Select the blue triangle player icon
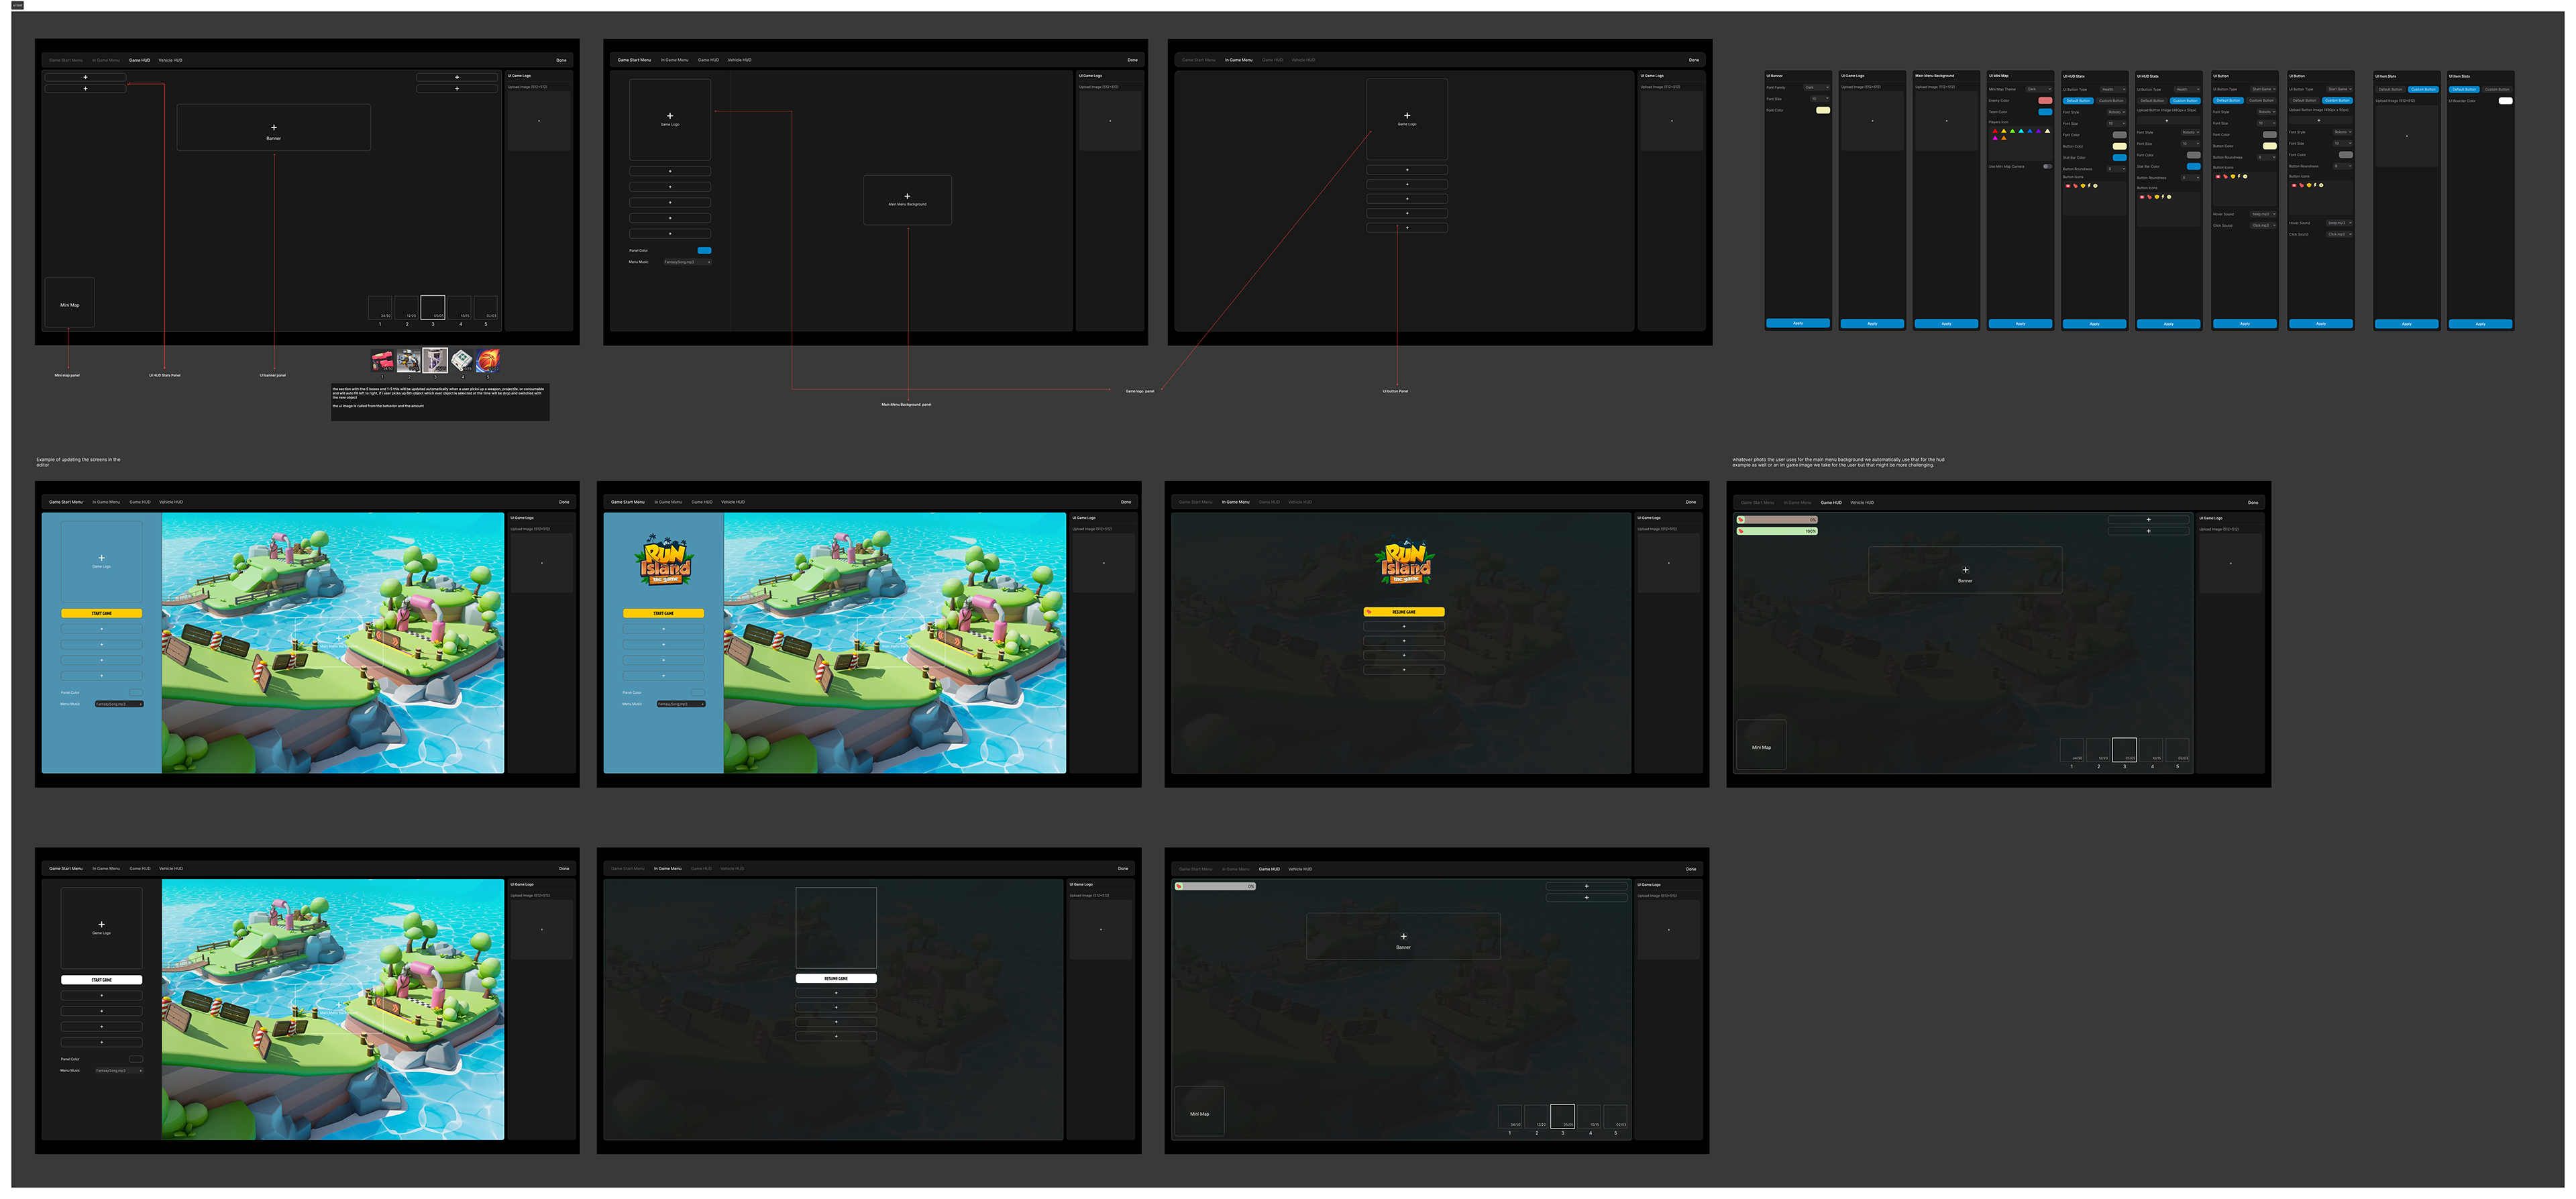Viewport: 2576px width, 1199px height. click(2030, 131)
